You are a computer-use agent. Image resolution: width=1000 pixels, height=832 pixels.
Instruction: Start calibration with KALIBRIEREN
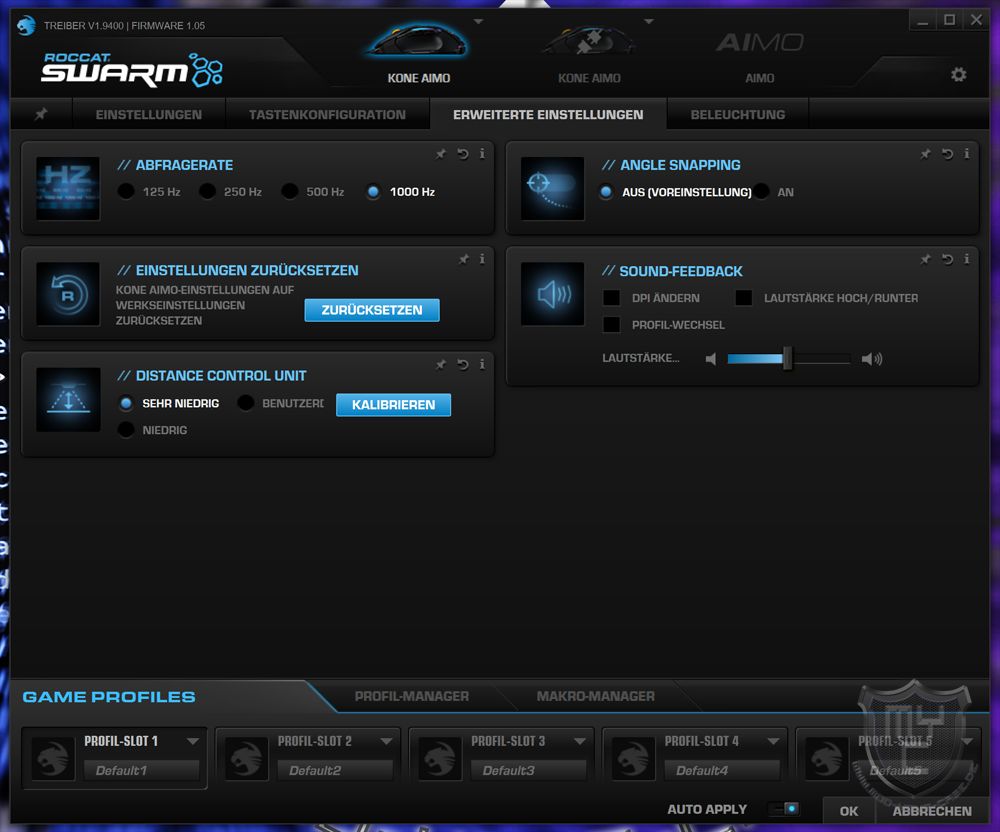(393, 405)
